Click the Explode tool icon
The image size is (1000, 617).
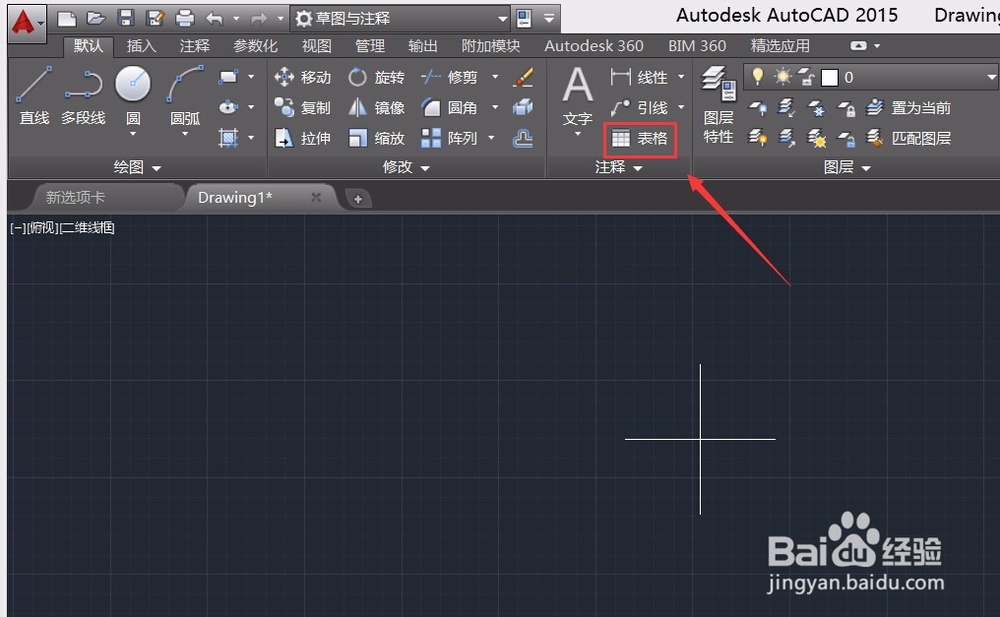click(x=523, y=107)
